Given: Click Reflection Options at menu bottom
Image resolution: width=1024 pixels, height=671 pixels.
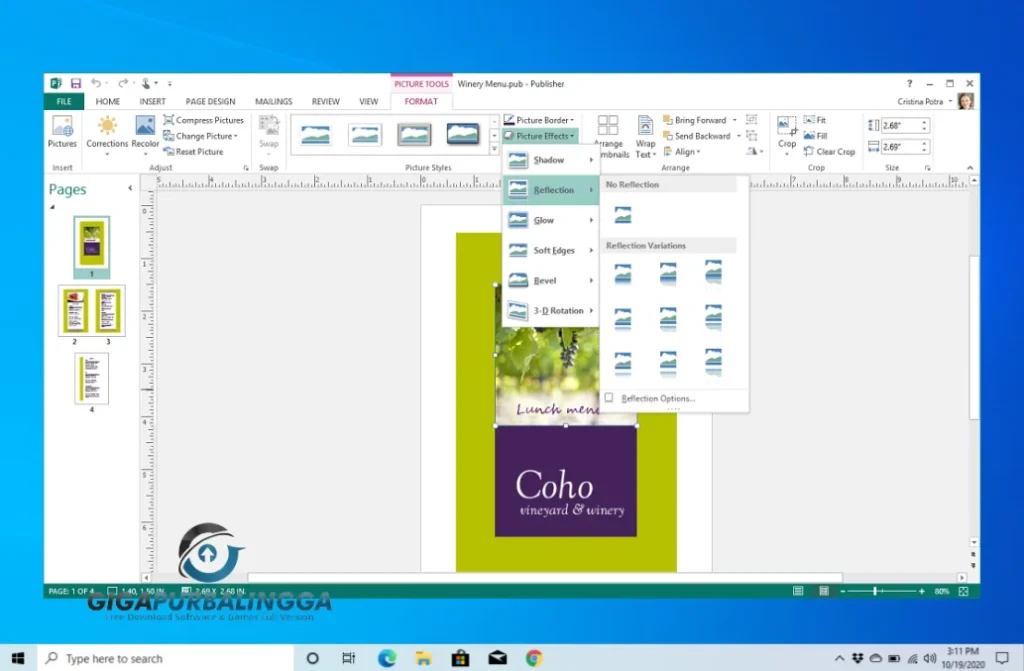Looking at the screenshot, I should (657, 397).
